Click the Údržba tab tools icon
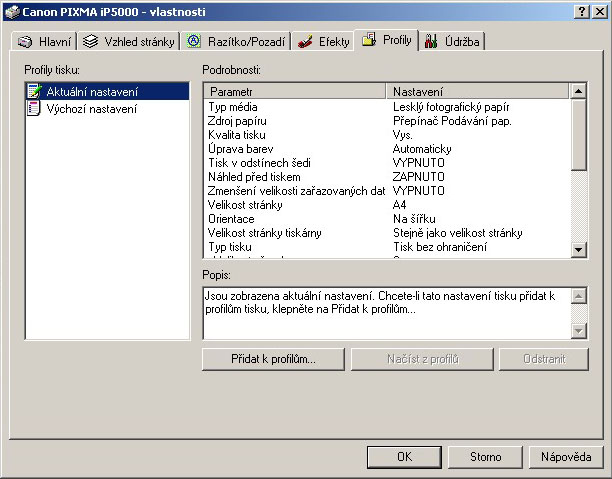 (x=431, y=41)
